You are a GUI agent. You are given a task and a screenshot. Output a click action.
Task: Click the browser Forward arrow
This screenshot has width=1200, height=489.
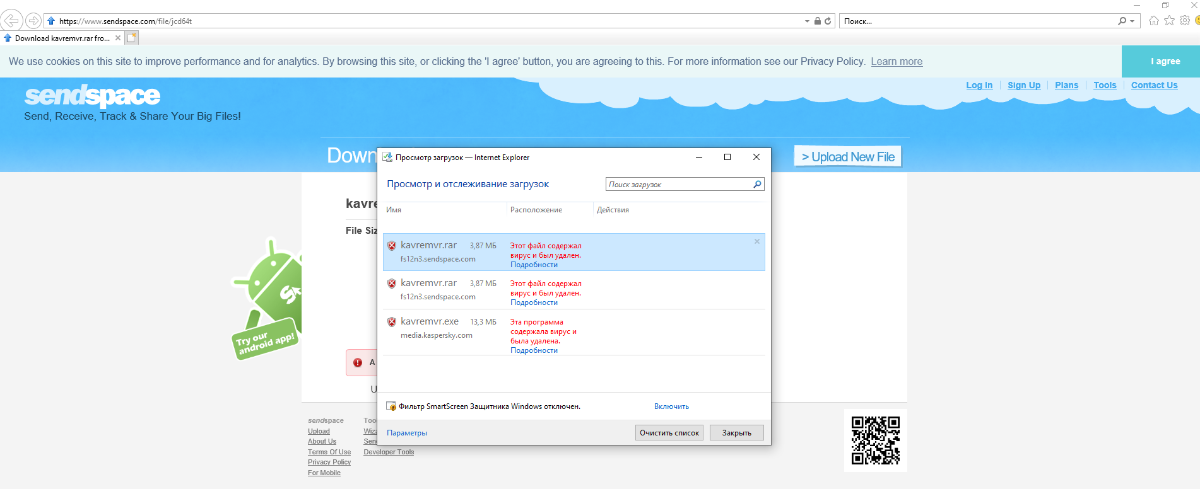point(33,20)
